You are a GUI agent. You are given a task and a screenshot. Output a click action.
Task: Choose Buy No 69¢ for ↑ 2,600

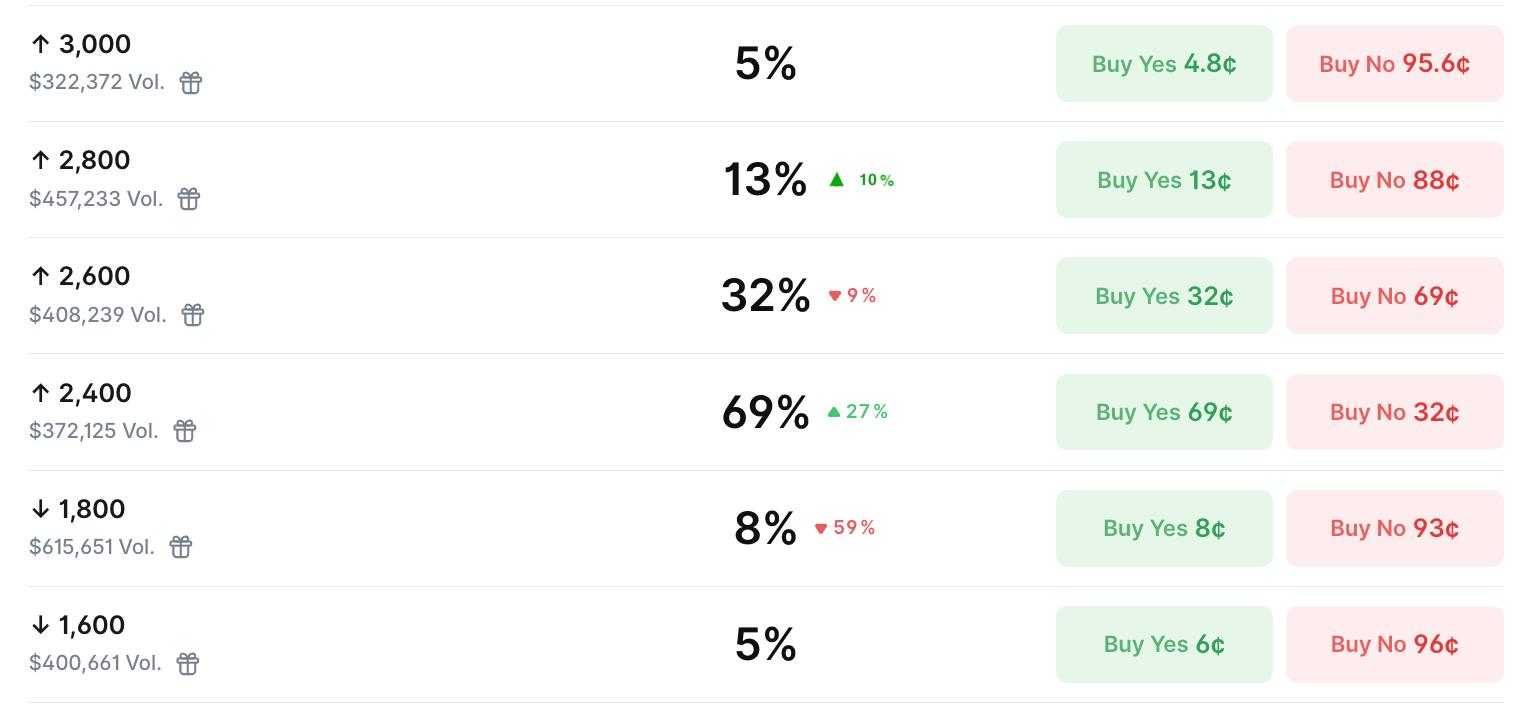[1394, 296]
